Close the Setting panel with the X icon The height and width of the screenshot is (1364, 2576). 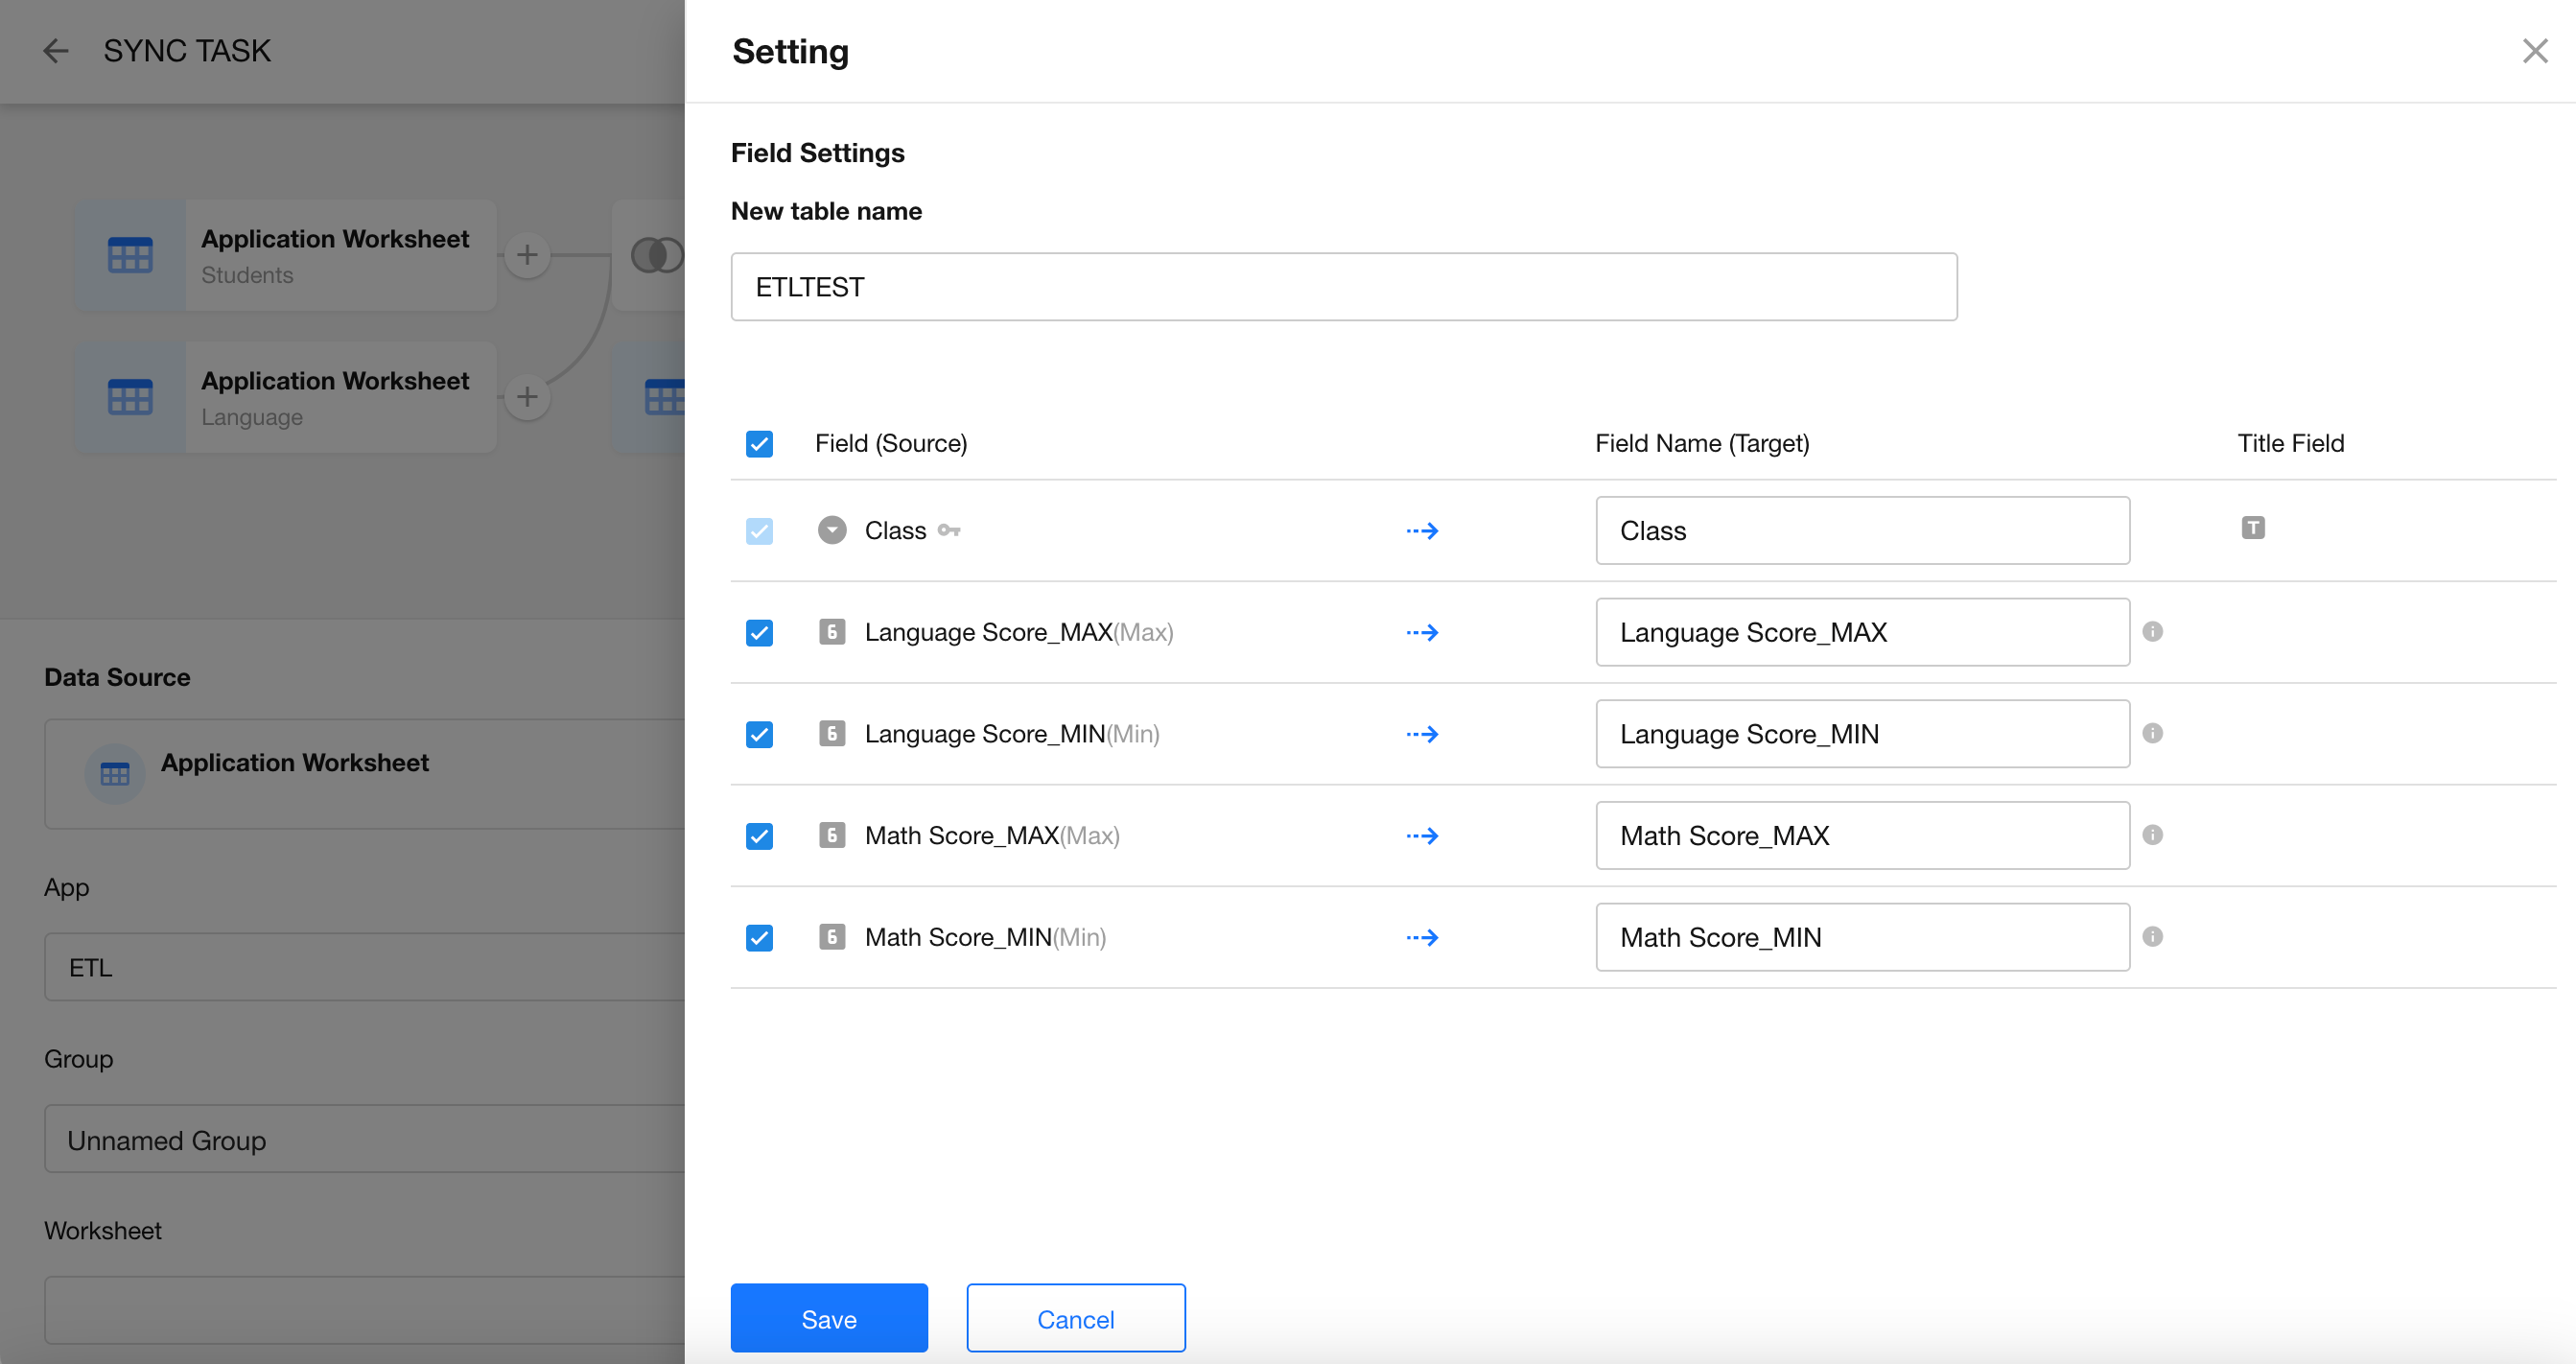click(x=2534, y=51)
